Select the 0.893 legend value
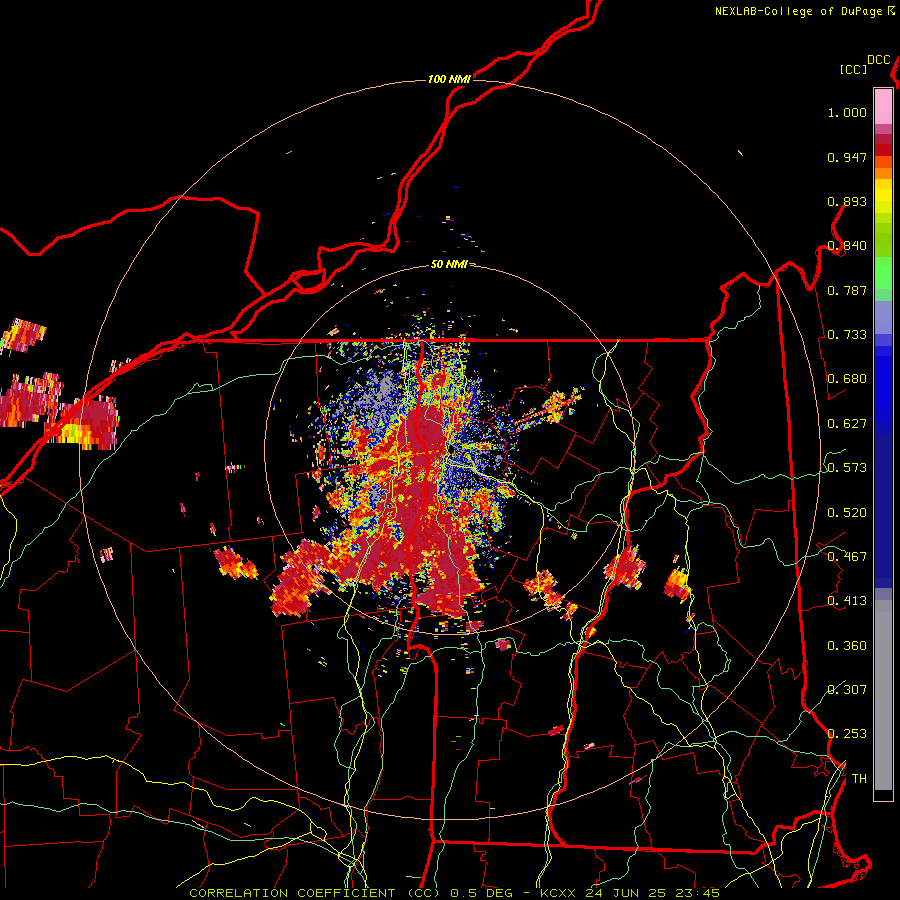This screenshot has height=900, width=900. pyautogui.click(x=847, y=201)
